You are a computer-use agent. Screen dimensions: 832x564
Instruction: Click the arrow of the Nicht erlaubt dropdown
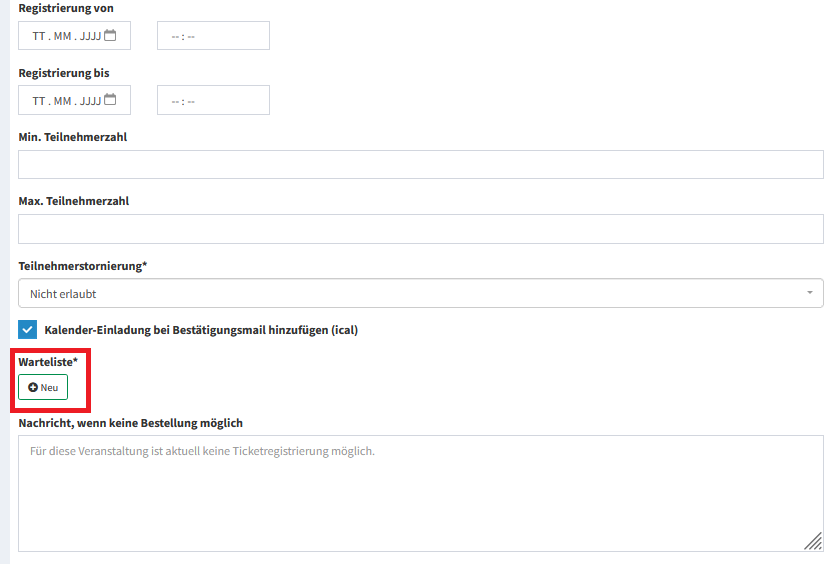tap(808, 294)
